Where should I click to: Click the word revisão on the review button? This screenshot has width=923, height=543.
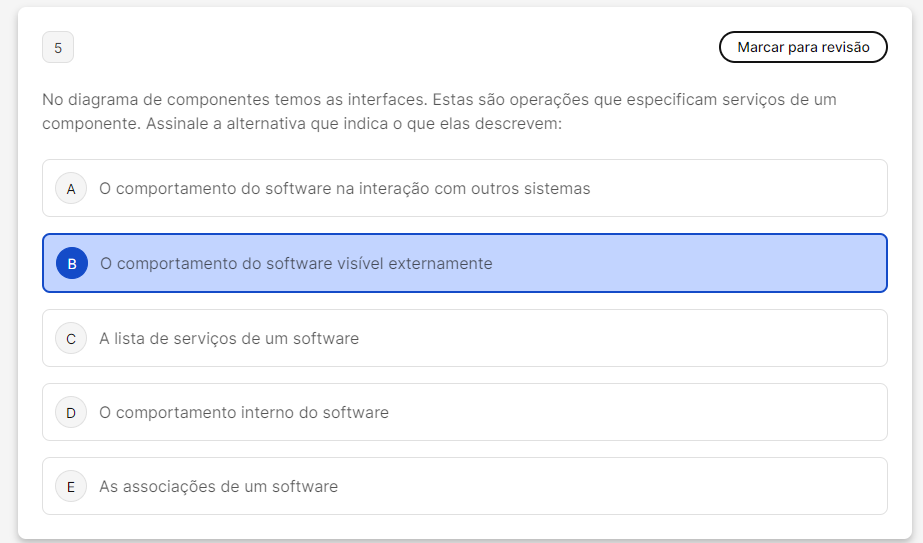point(846,47)
